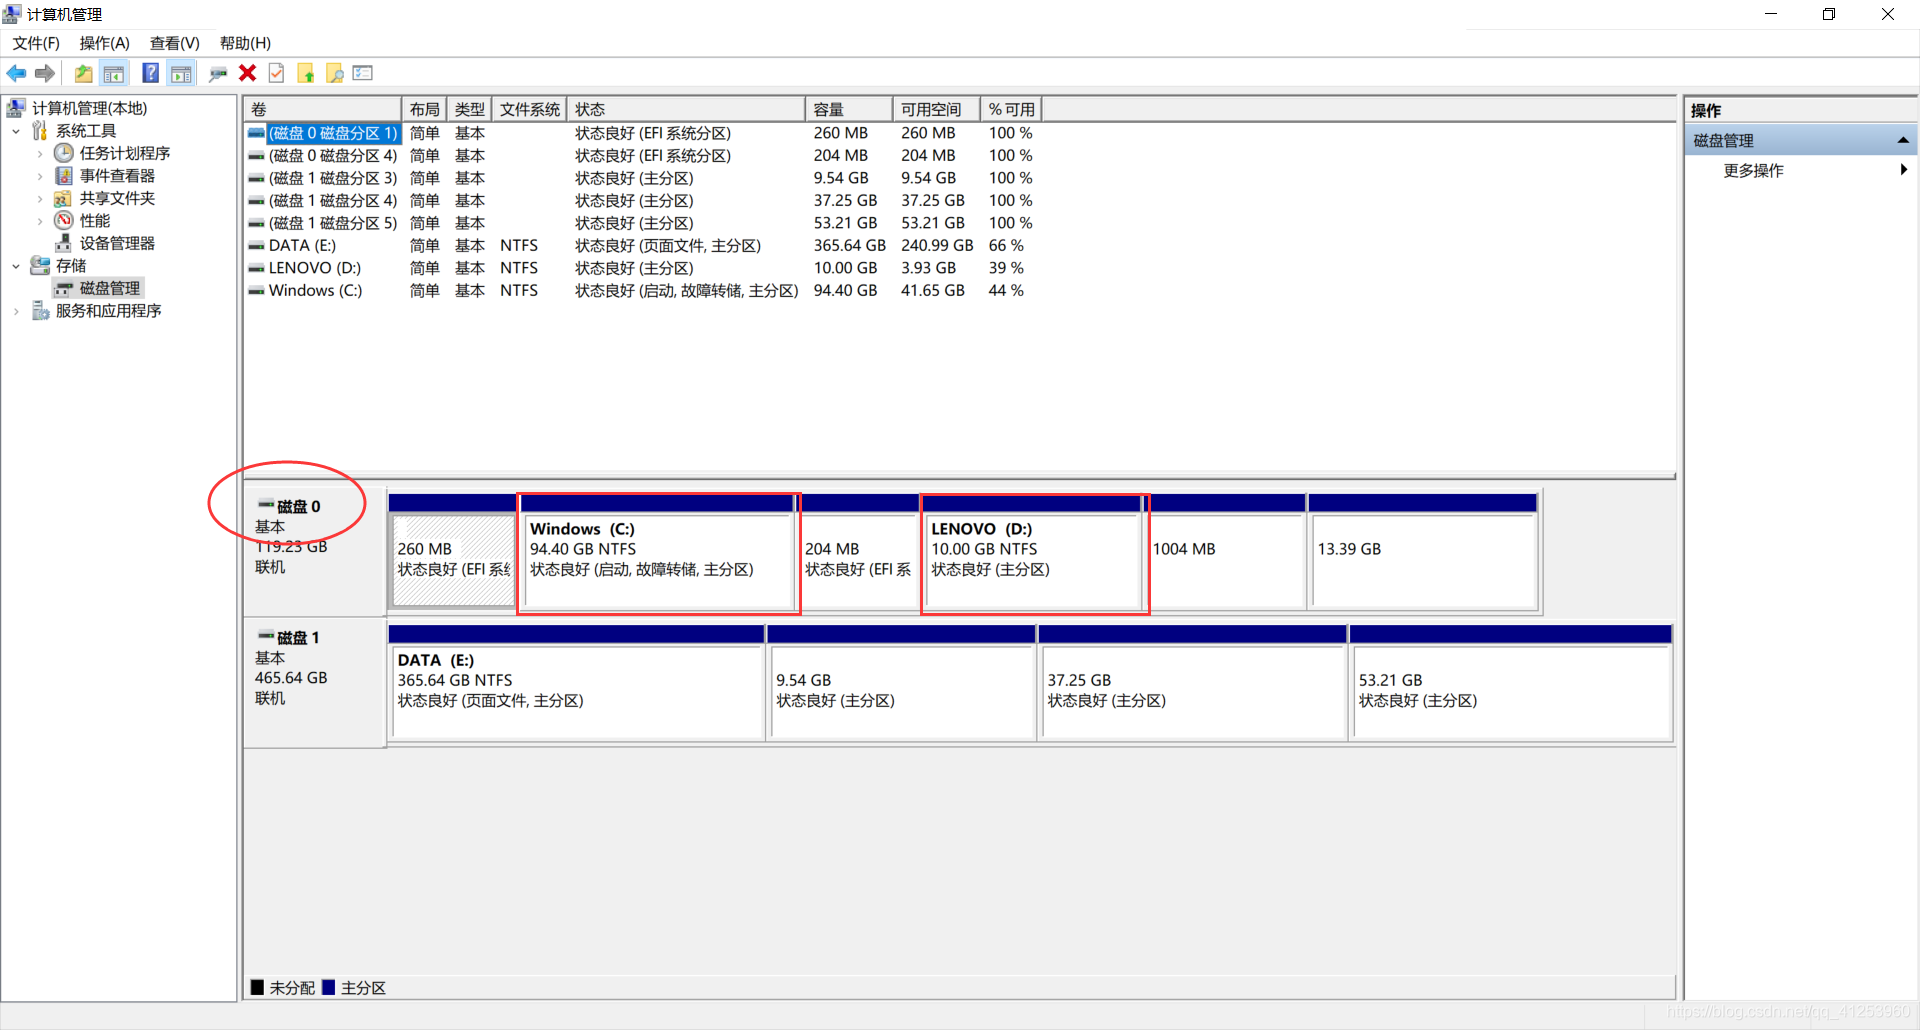Viewport: 1920px width, 1030px height.
Task: Expand the 服务和应用程序 node
Action: (16, 311)
